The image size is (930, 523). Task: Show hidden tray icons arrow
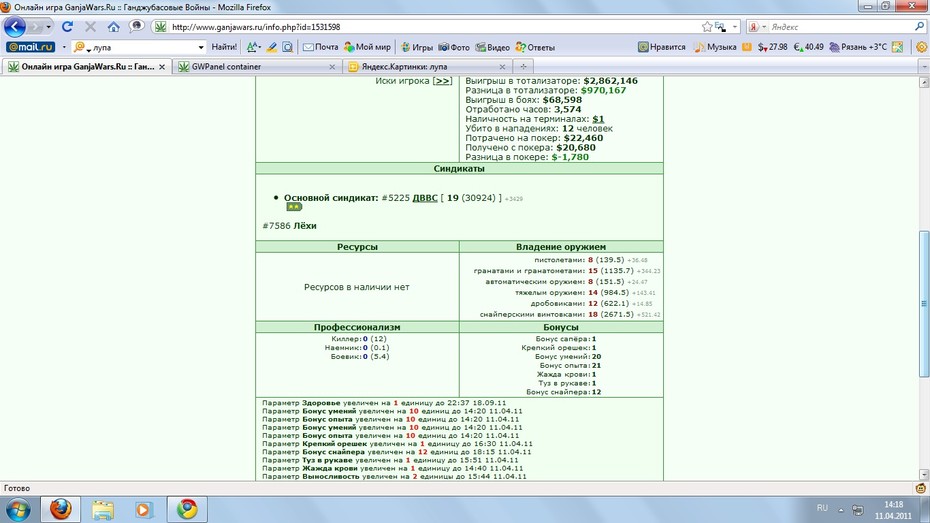coord(840,509)
